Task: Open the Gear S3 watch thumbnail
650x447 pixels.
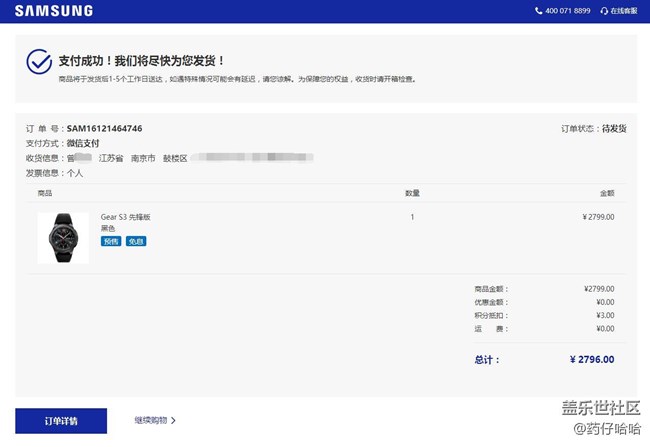Action: coord(63,237)
